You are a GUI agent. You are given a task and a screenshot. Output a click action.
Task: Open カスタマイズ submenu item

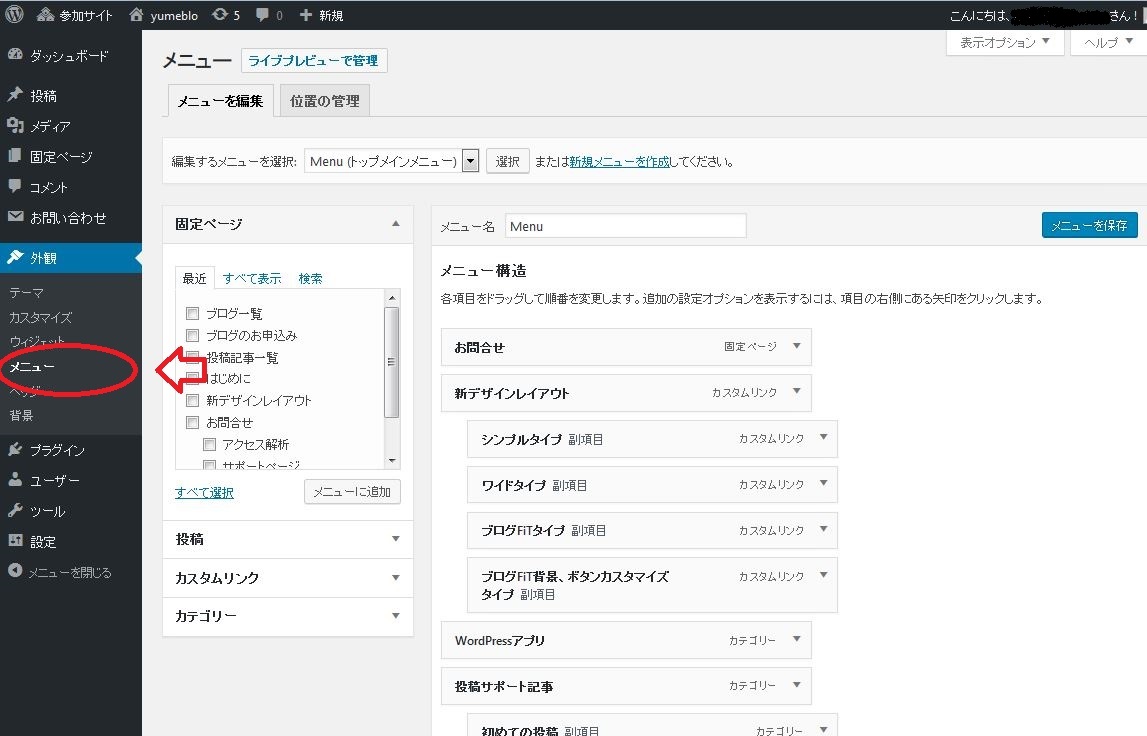[x=40, y=318]
